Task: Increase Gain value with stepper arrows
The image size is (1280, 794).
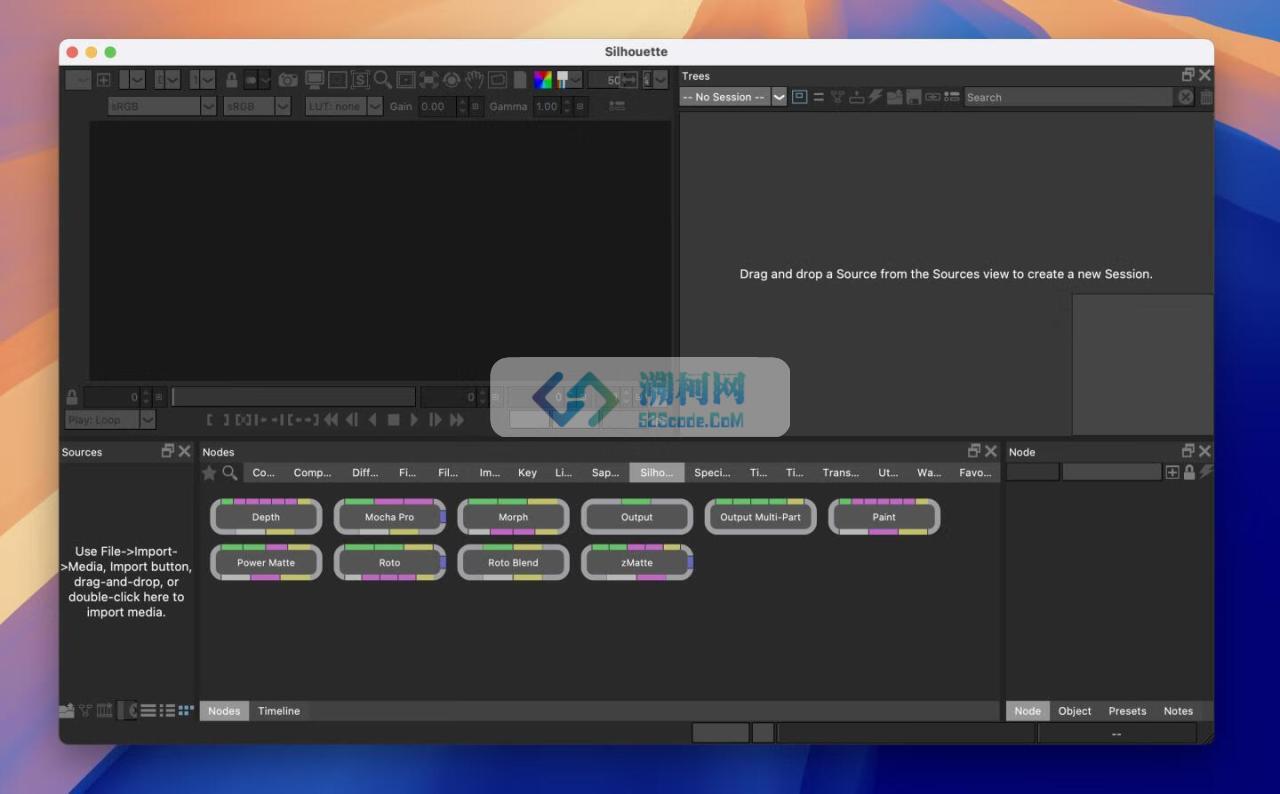Action: click(462, 102)
